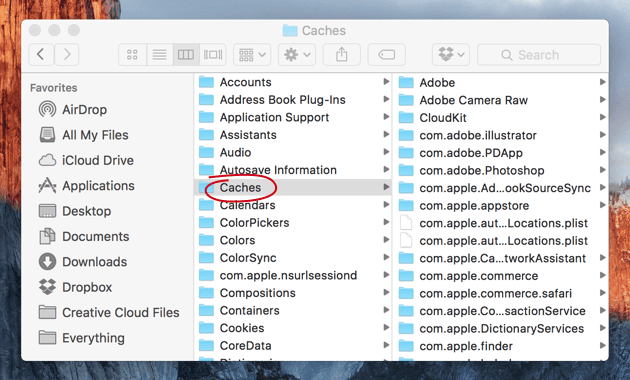630x380 pixels.
Task: Select the Cookies folder
Action: (293, 328)
